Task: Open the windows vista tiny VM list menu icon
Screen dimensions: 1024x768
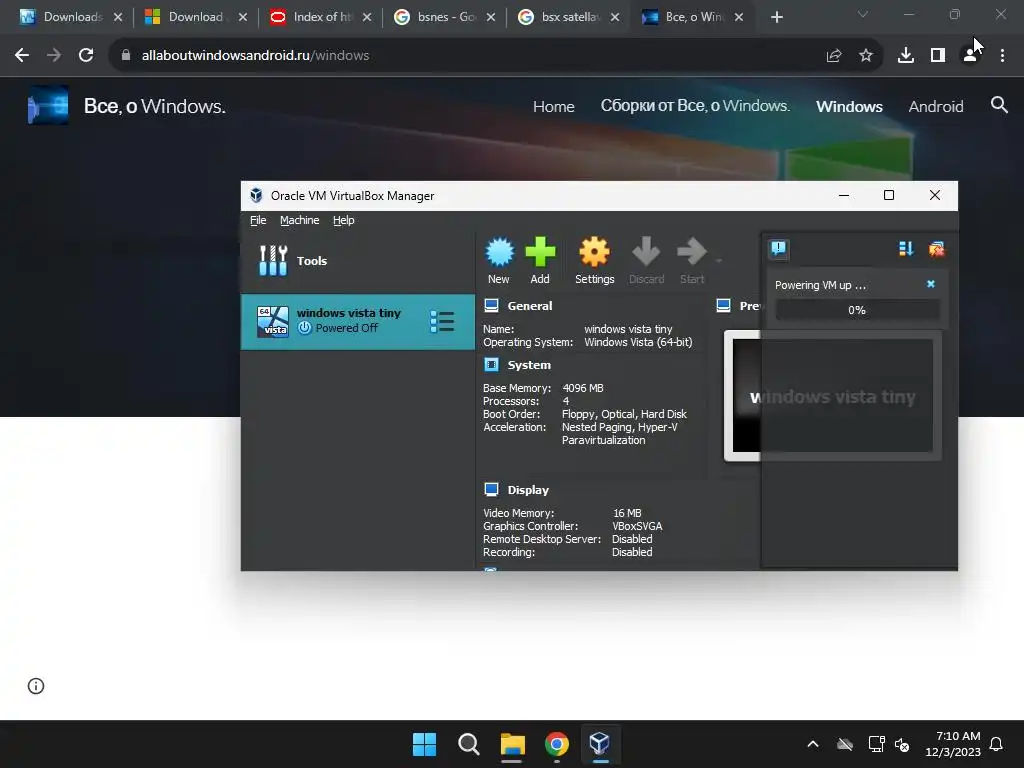Action: coord(442,321)
